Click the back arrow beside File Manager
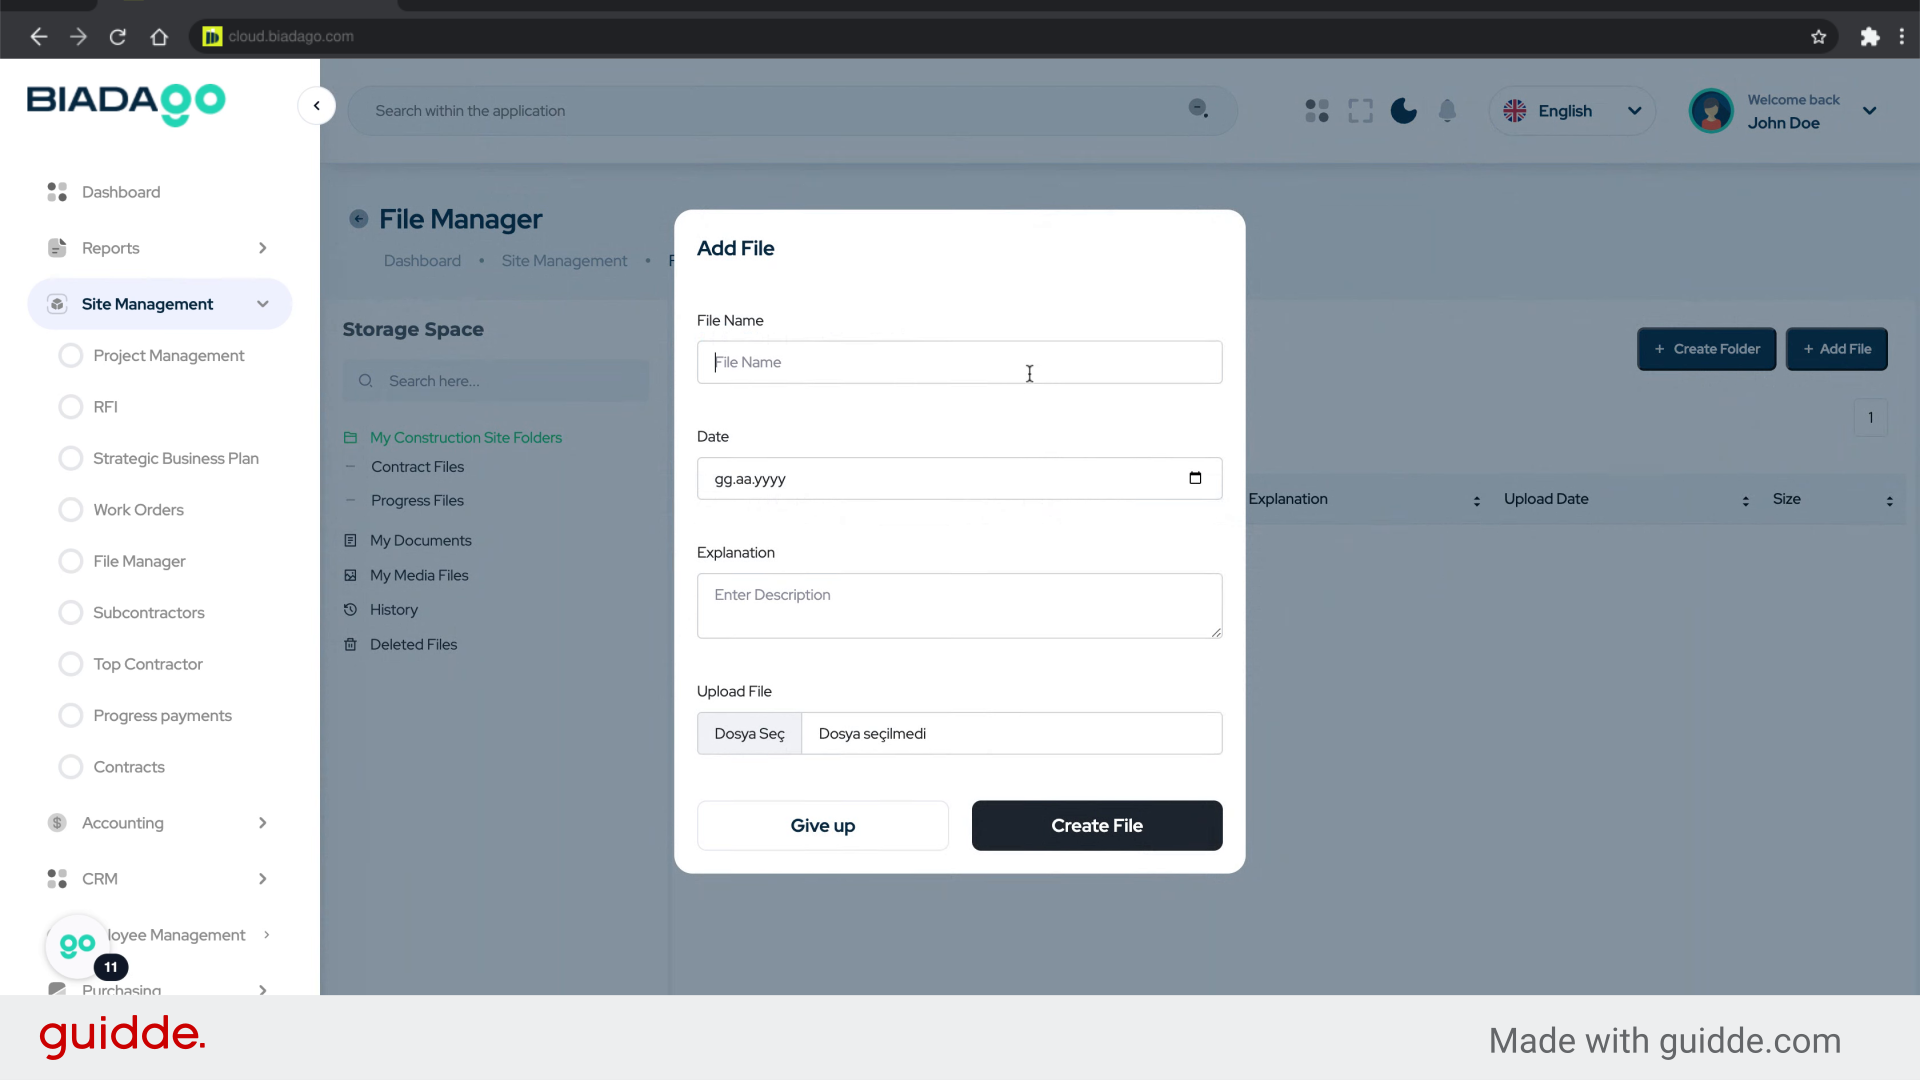Viewport: 1920px width, 1080px height. [358, 219]
